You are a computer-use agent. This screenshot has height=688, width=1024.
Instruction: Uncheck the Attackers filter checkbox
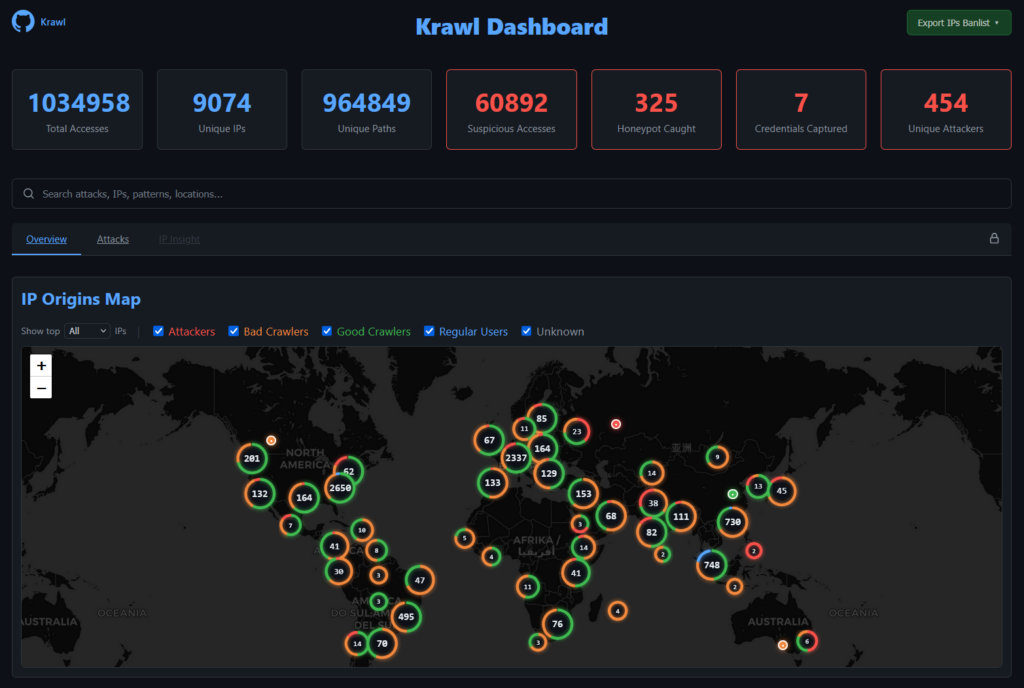pos(158,331)
